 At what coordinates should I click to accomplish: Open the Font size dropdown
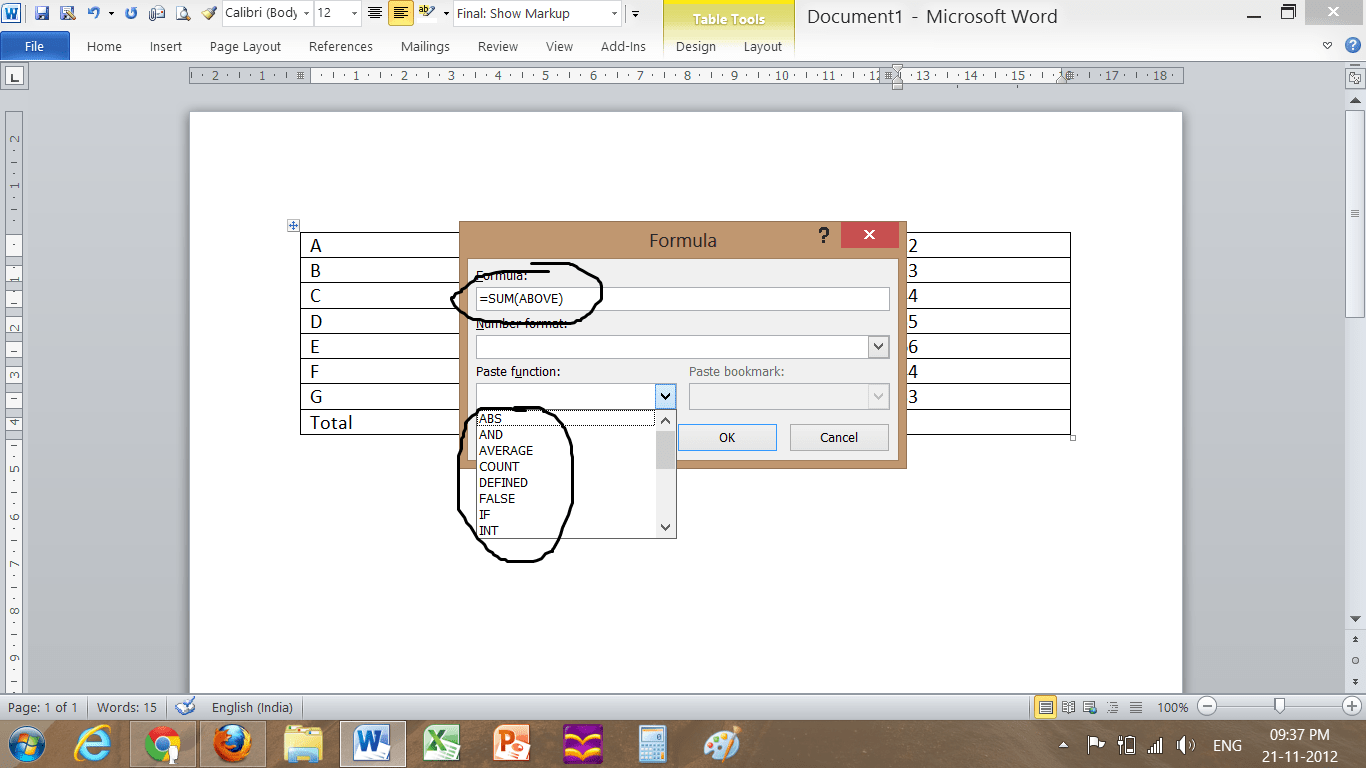[354, 13]
